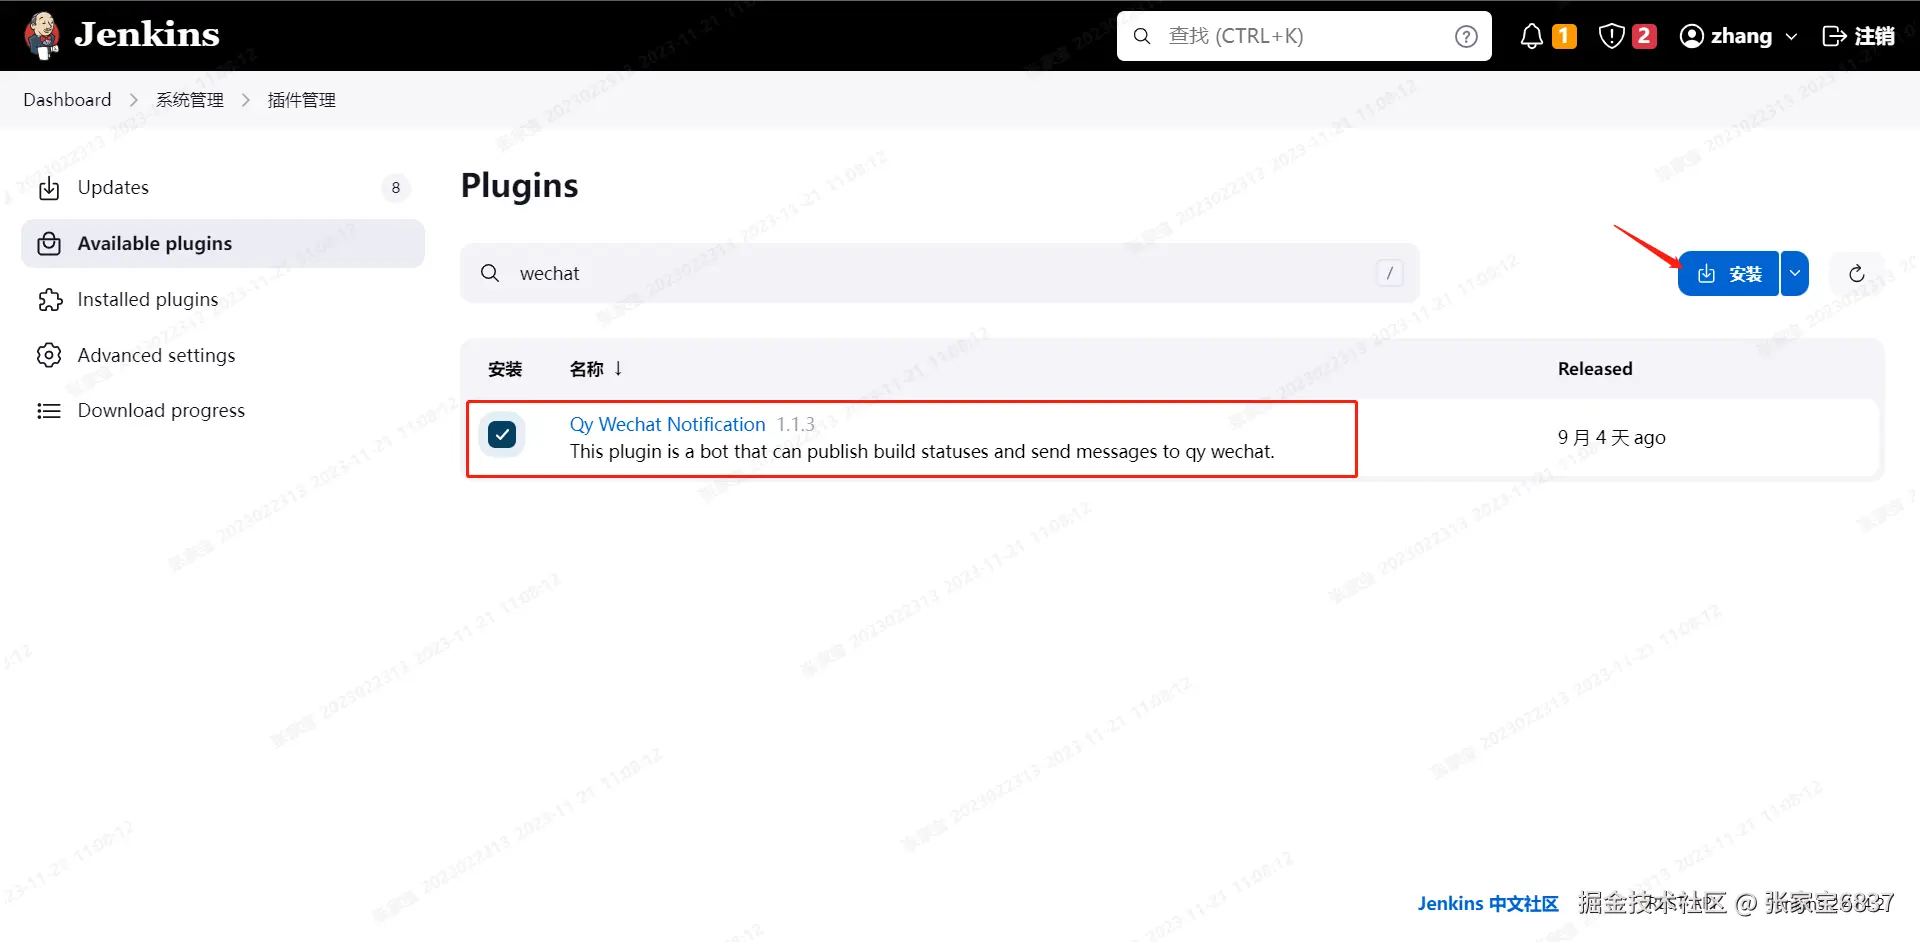Screen dimensions: 1920x942
Task: Open the install options dropdown arrow
Action: (x=1795, y=274)
